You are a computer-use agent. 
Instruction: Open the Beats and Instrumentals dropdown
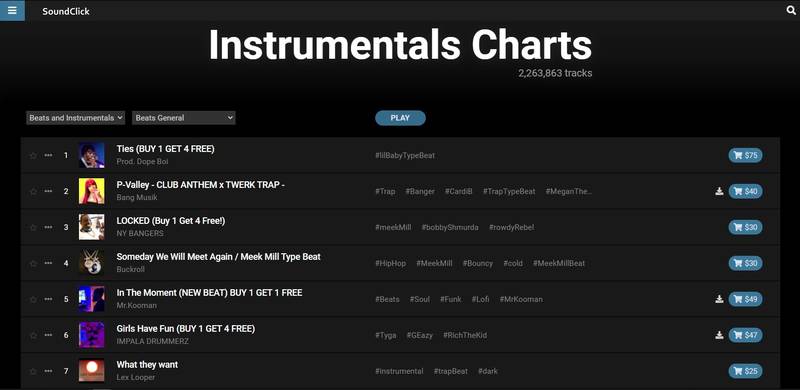[x=76, y=118]
